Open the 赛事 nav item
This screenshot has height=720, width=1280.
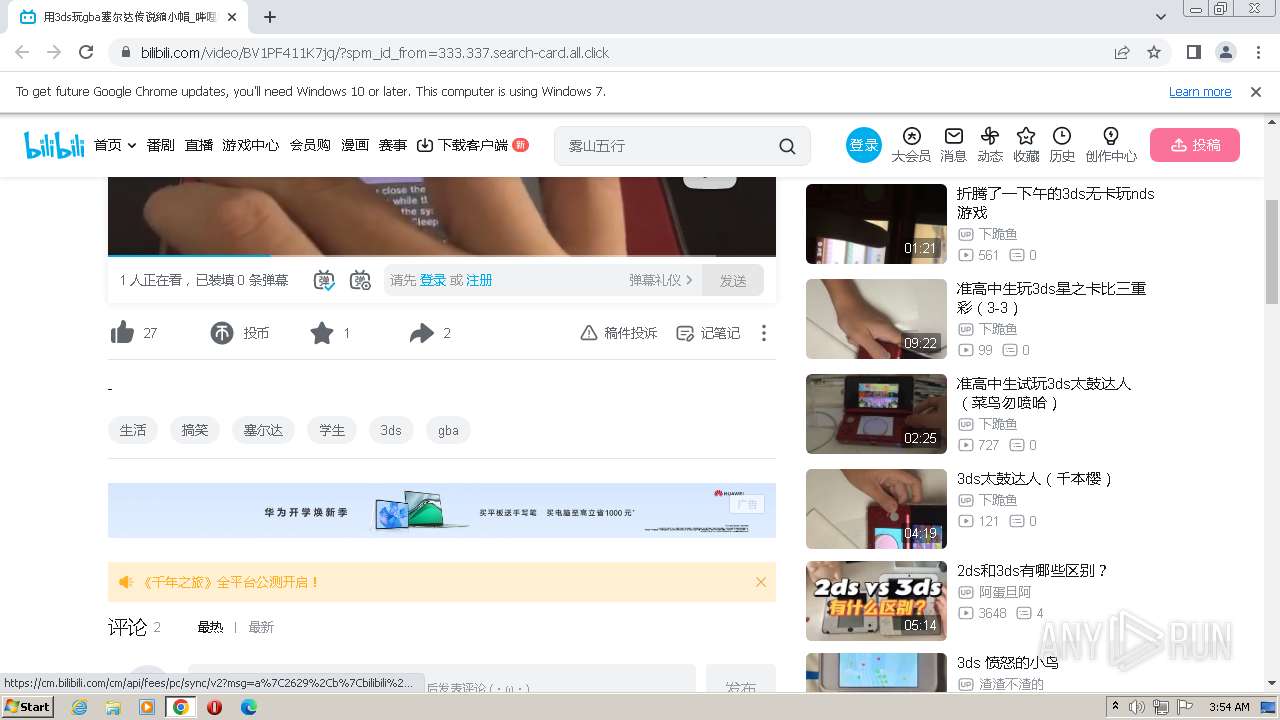coord(393,145)
